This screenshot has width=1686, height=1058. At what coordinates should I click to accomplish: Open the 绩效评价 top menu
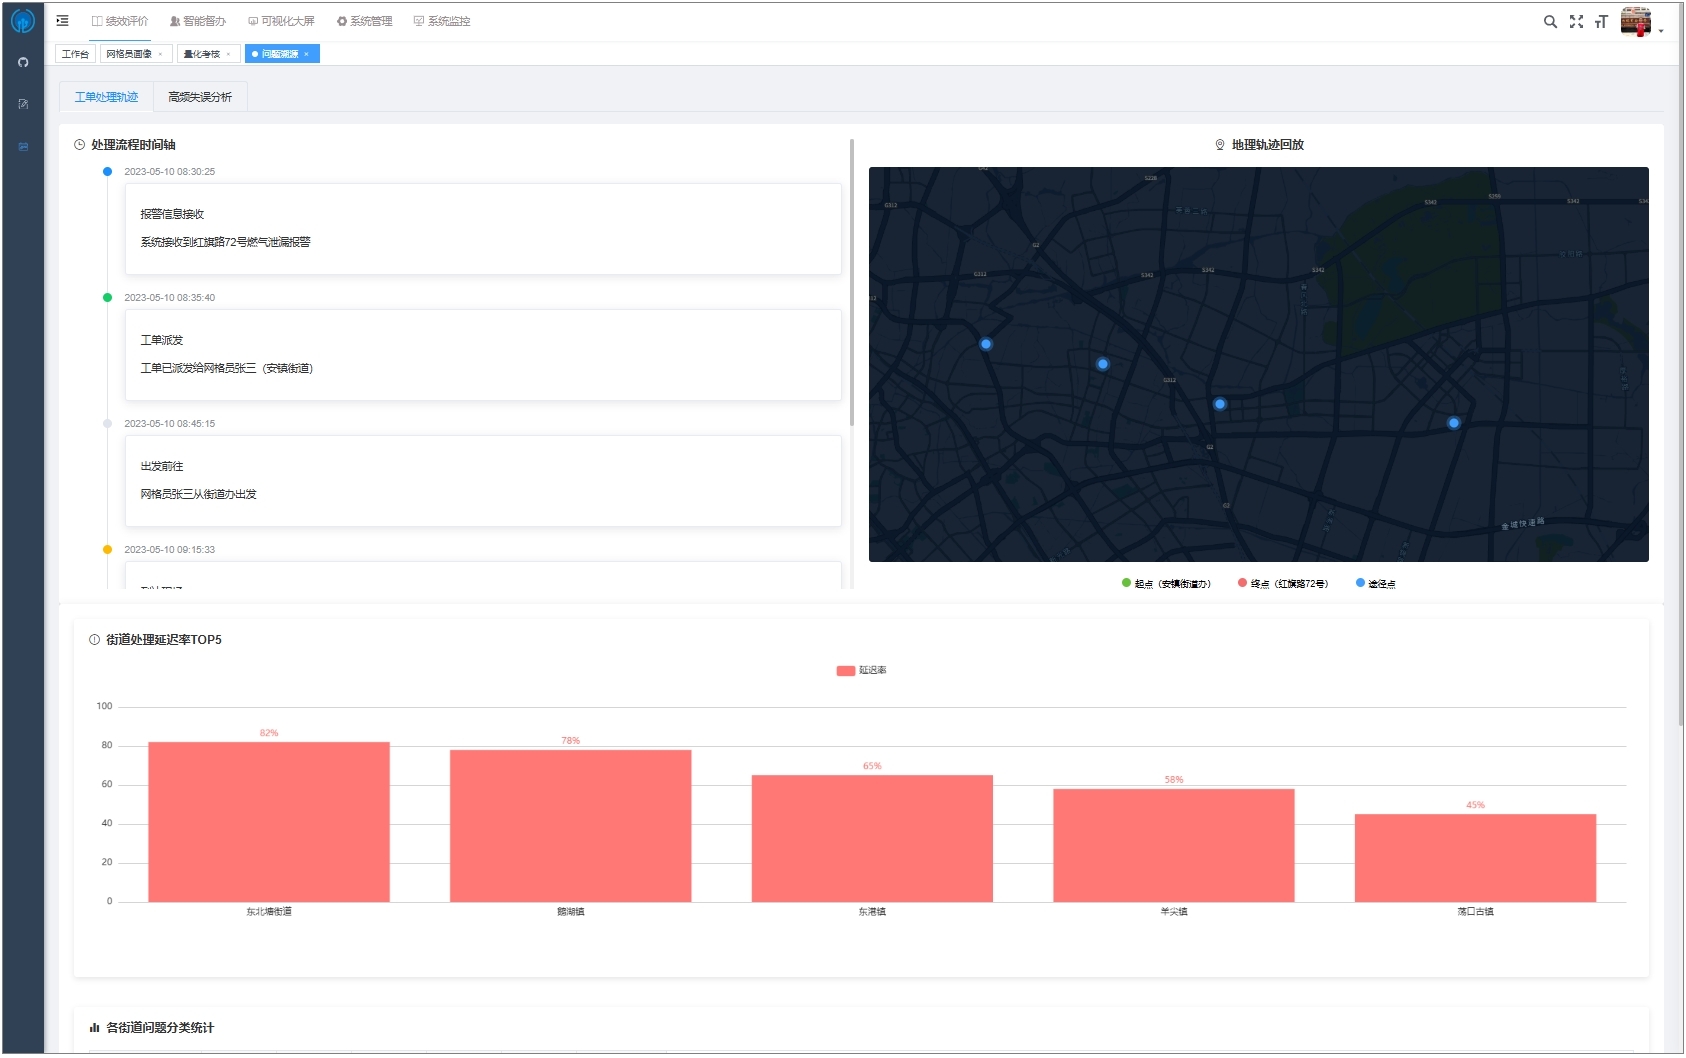click(x=120, y=21)
